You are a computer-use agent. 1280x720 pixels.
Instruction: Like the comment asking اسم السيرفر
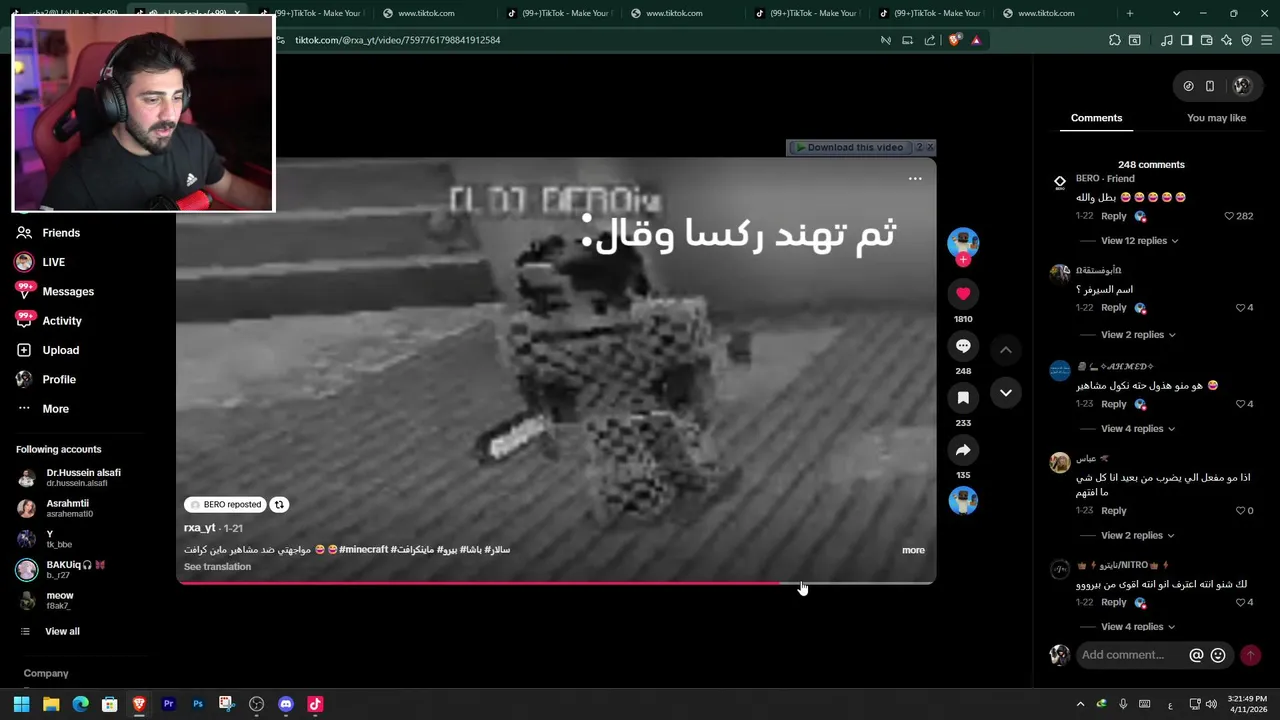point(1240,308)
